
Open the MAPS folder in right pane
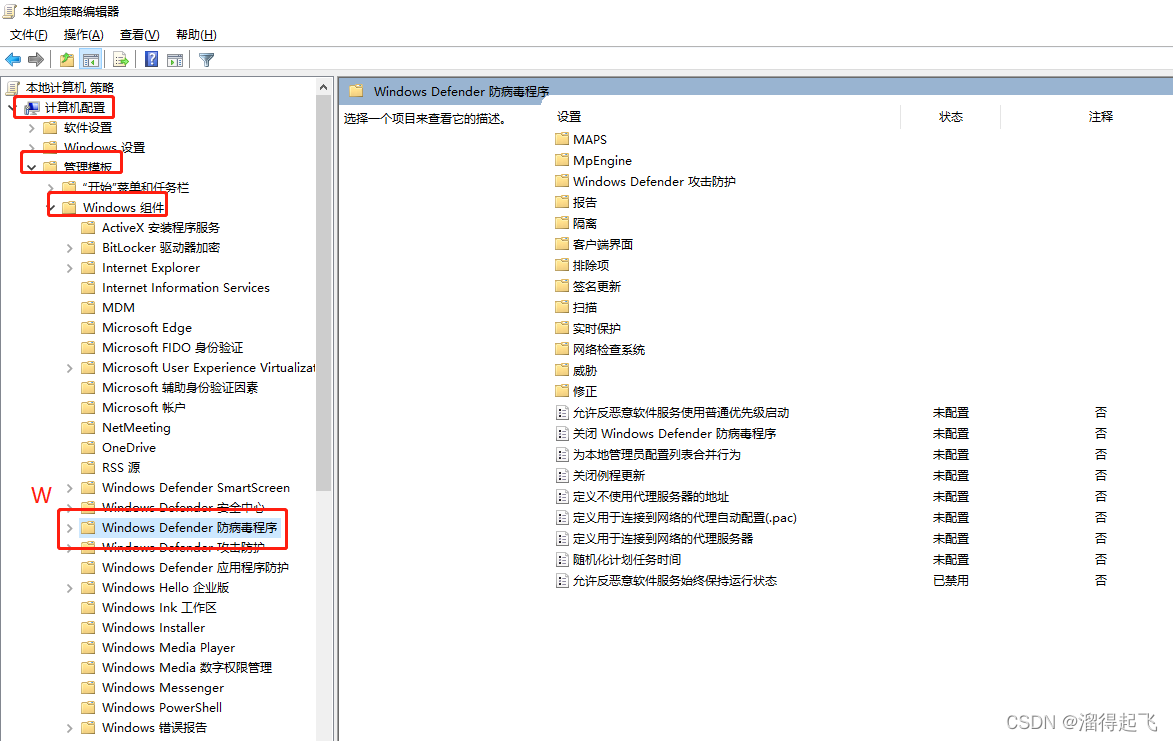tap(581, 139)
